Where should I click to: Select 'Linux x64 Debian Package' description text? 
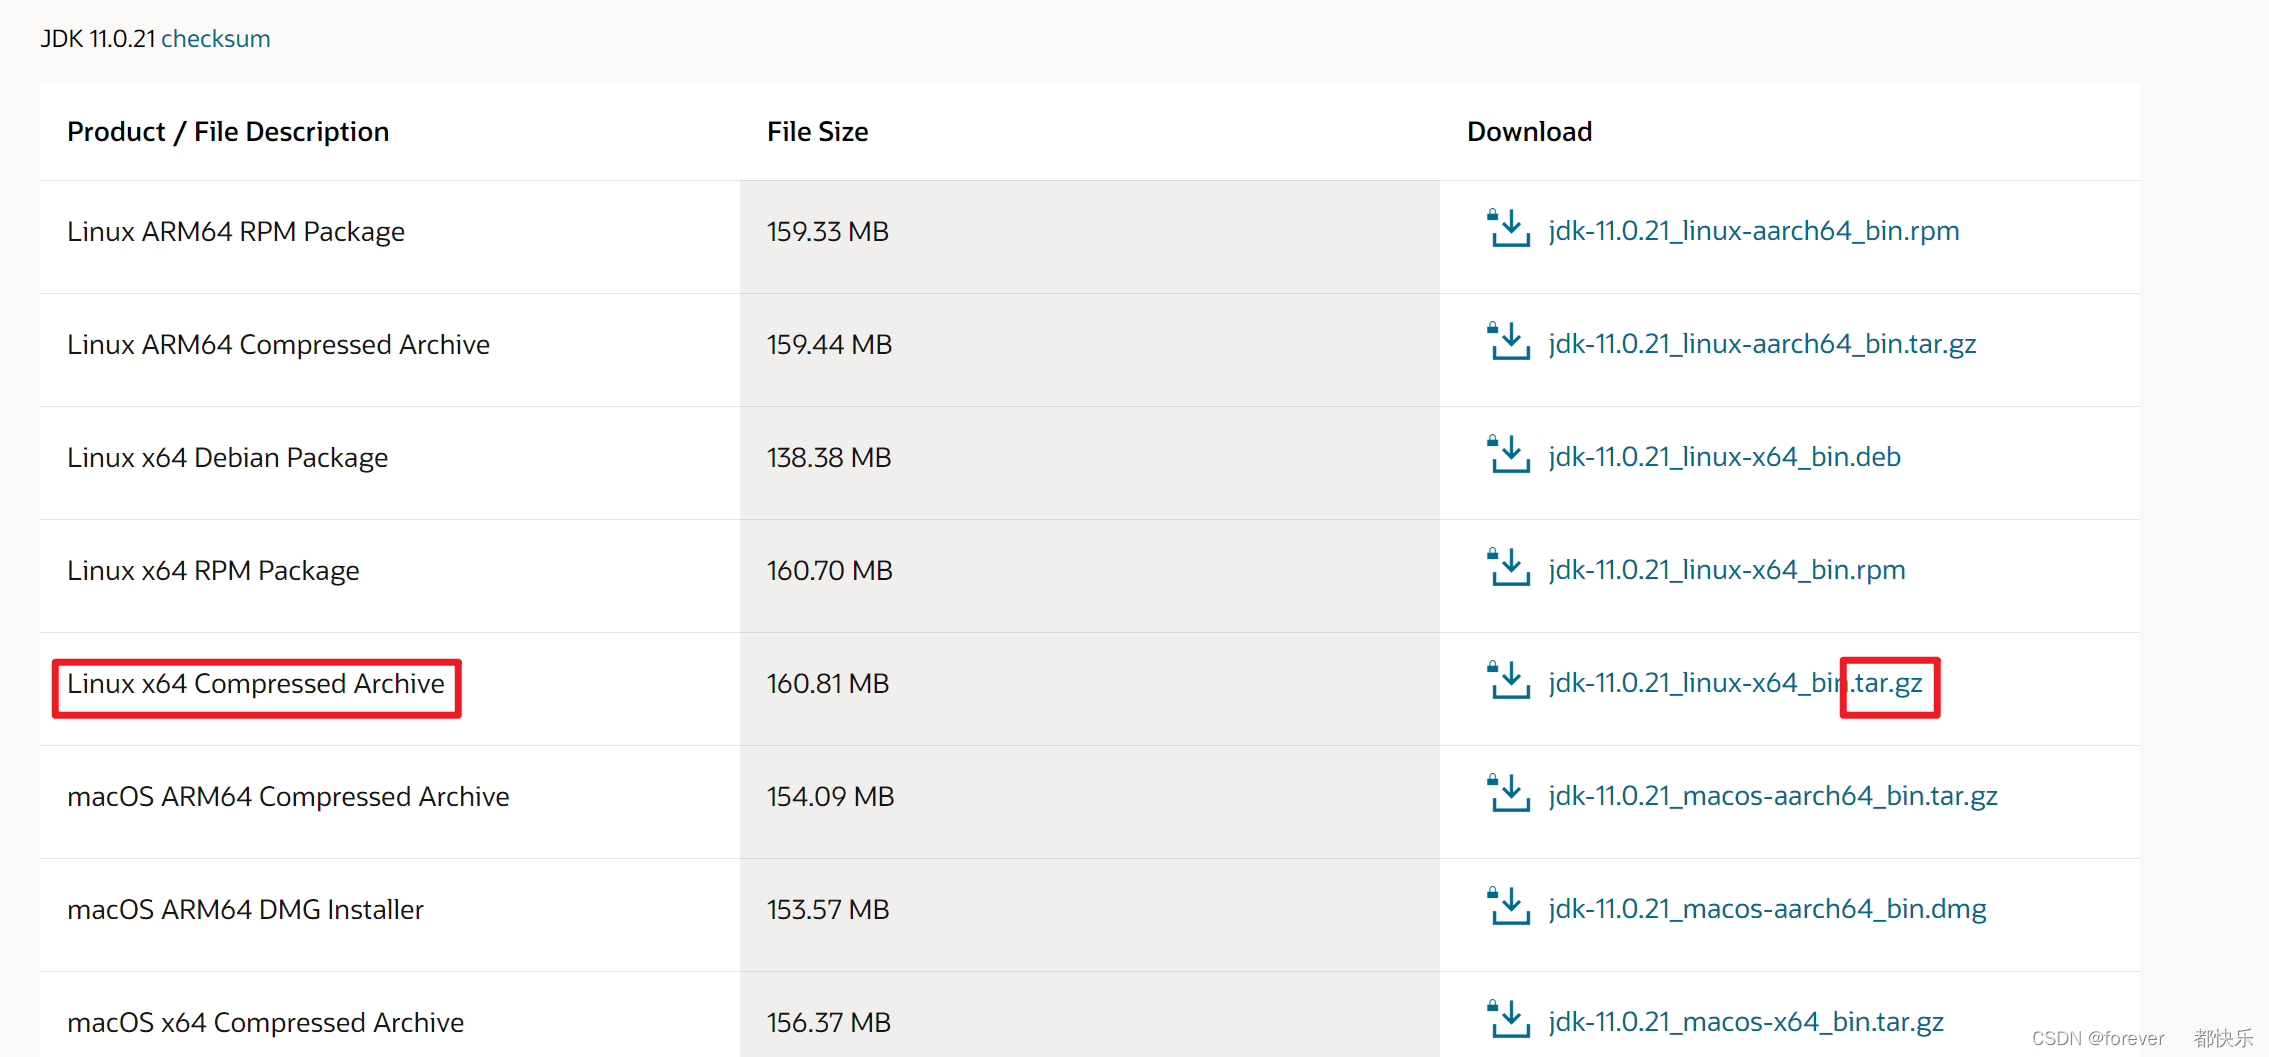[x=227, y=458]
